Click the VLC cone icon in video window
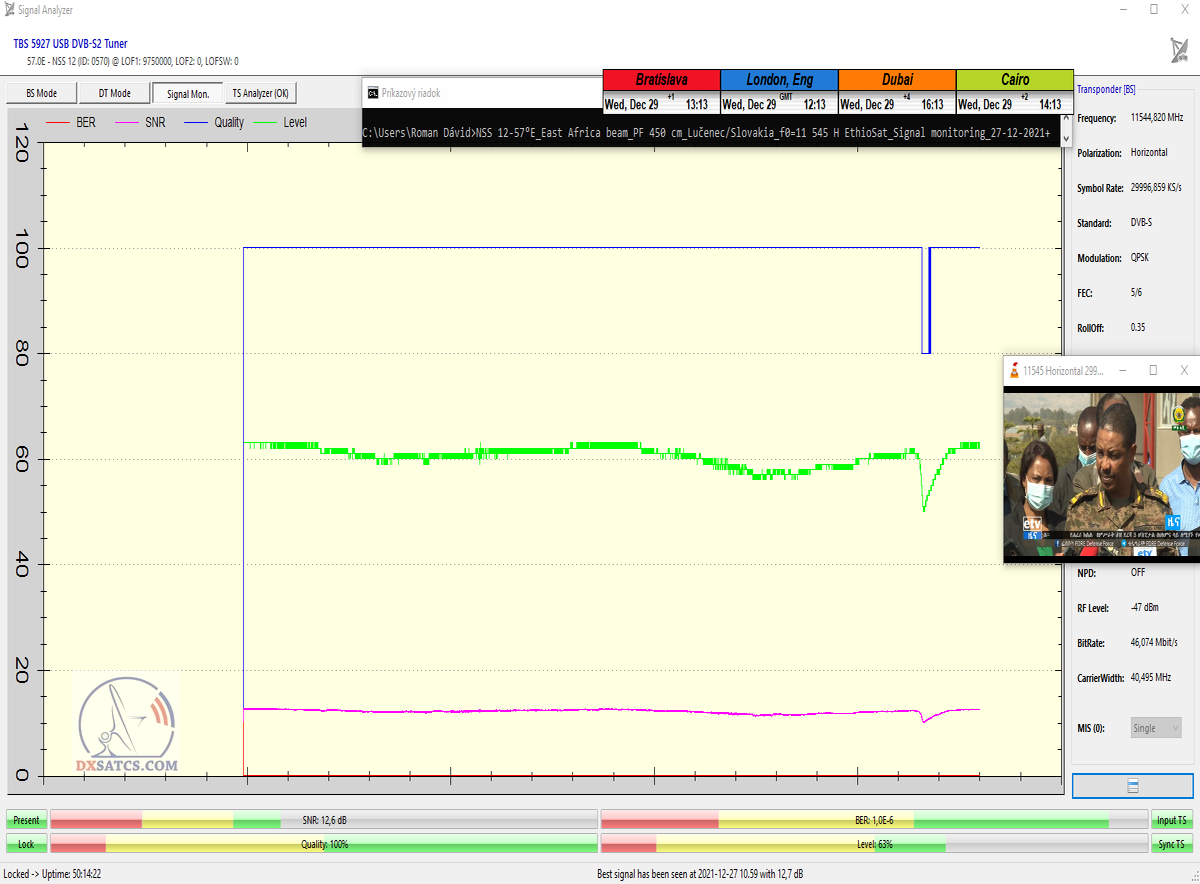Screen dimensions: 1200x884 coord(1014,370)
